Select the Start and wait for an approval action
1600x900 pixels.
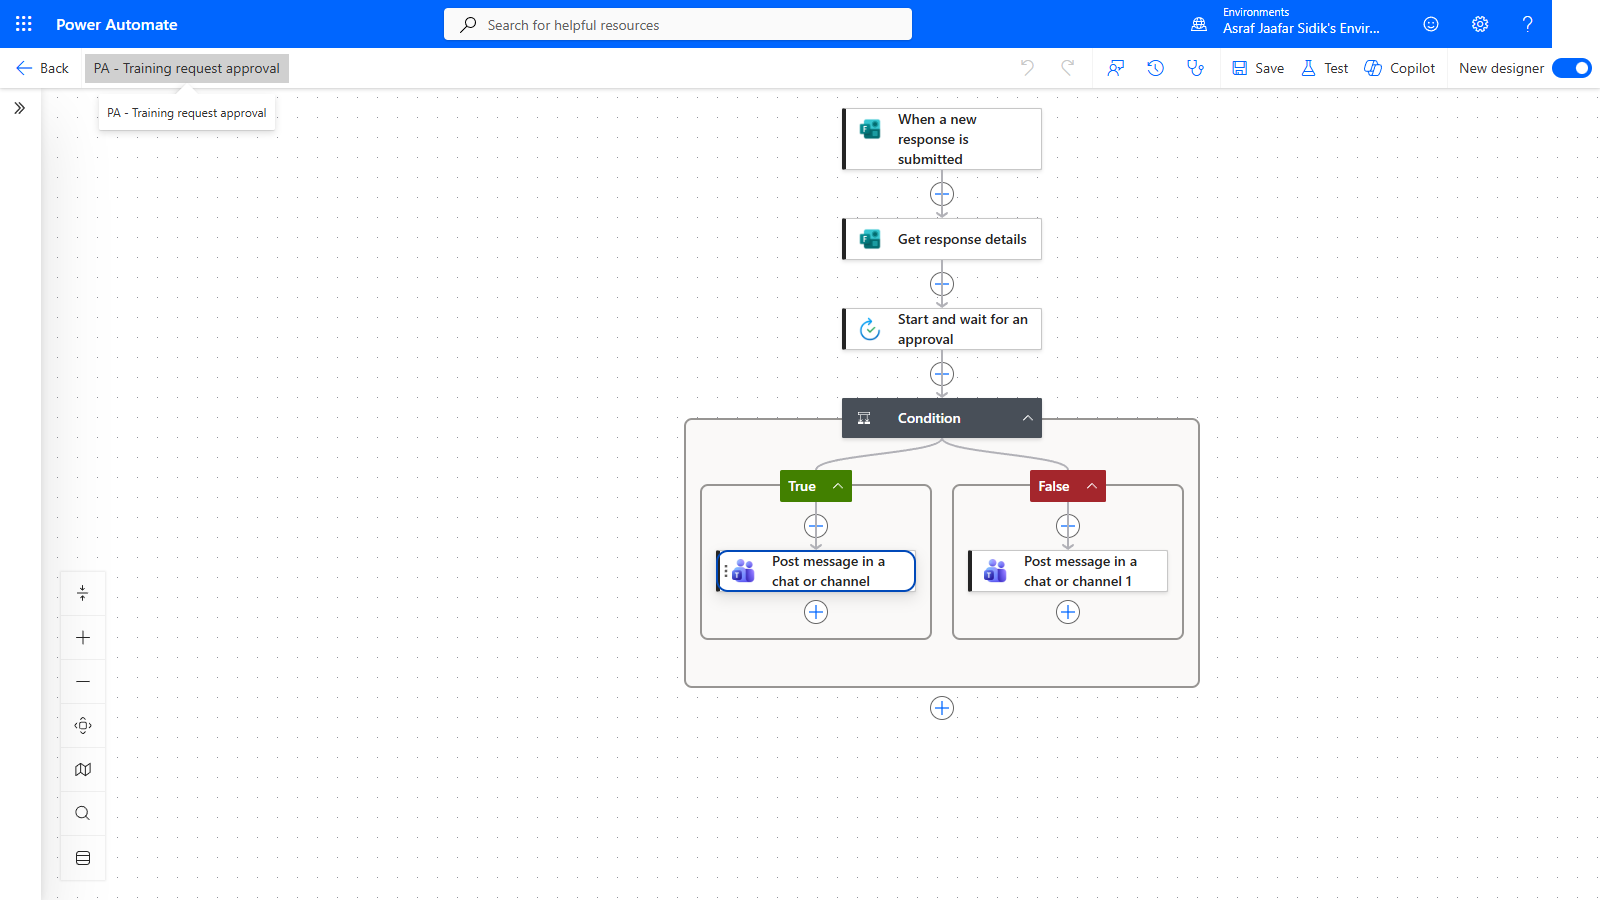[x=942, y=329]
